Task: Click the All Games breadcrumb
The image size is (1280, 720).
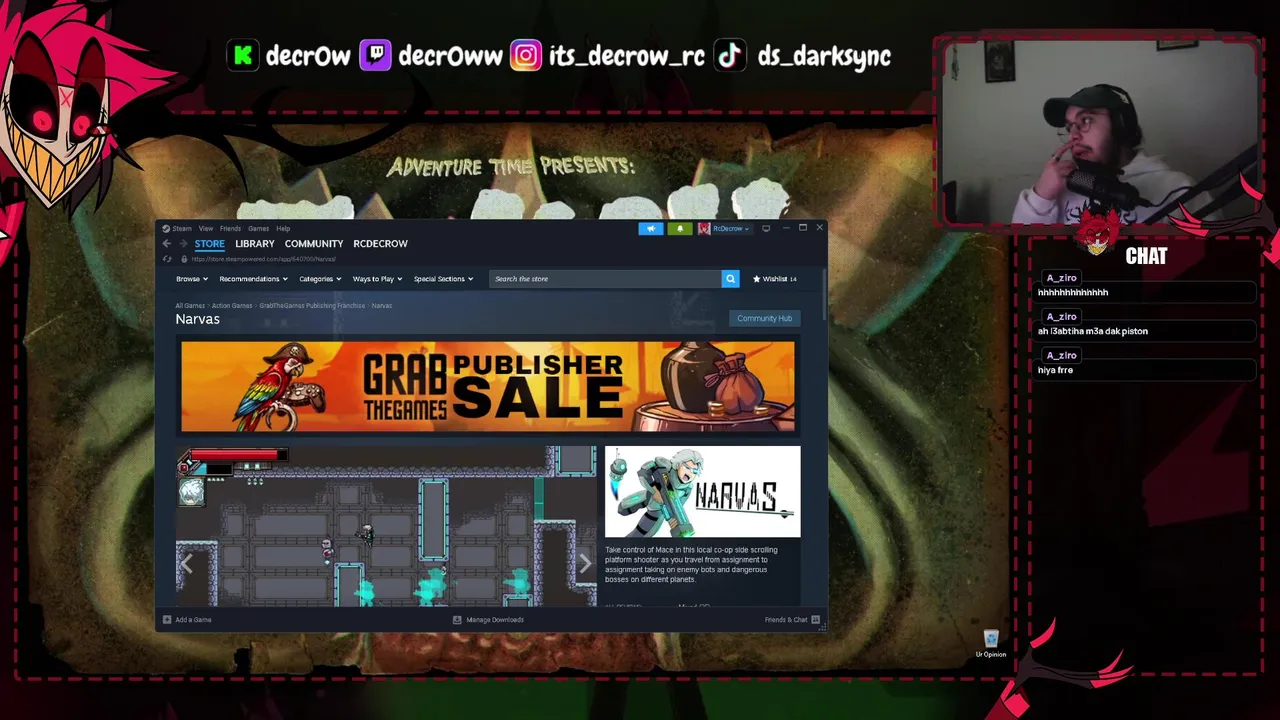Action: click(x=190, y=306)
